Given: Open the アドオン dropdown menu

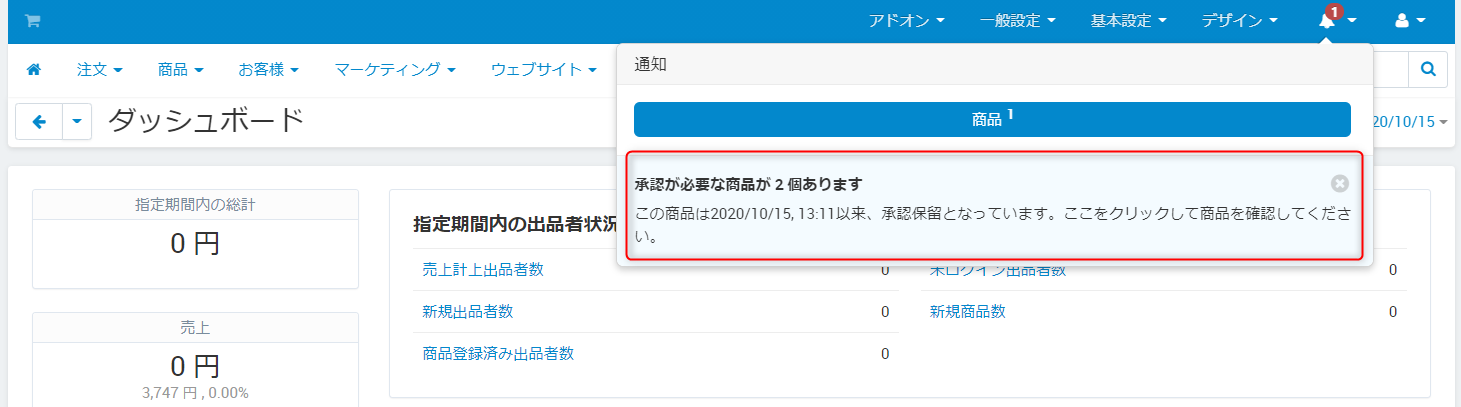Looking at the screenshot, I should pos(906,21).
